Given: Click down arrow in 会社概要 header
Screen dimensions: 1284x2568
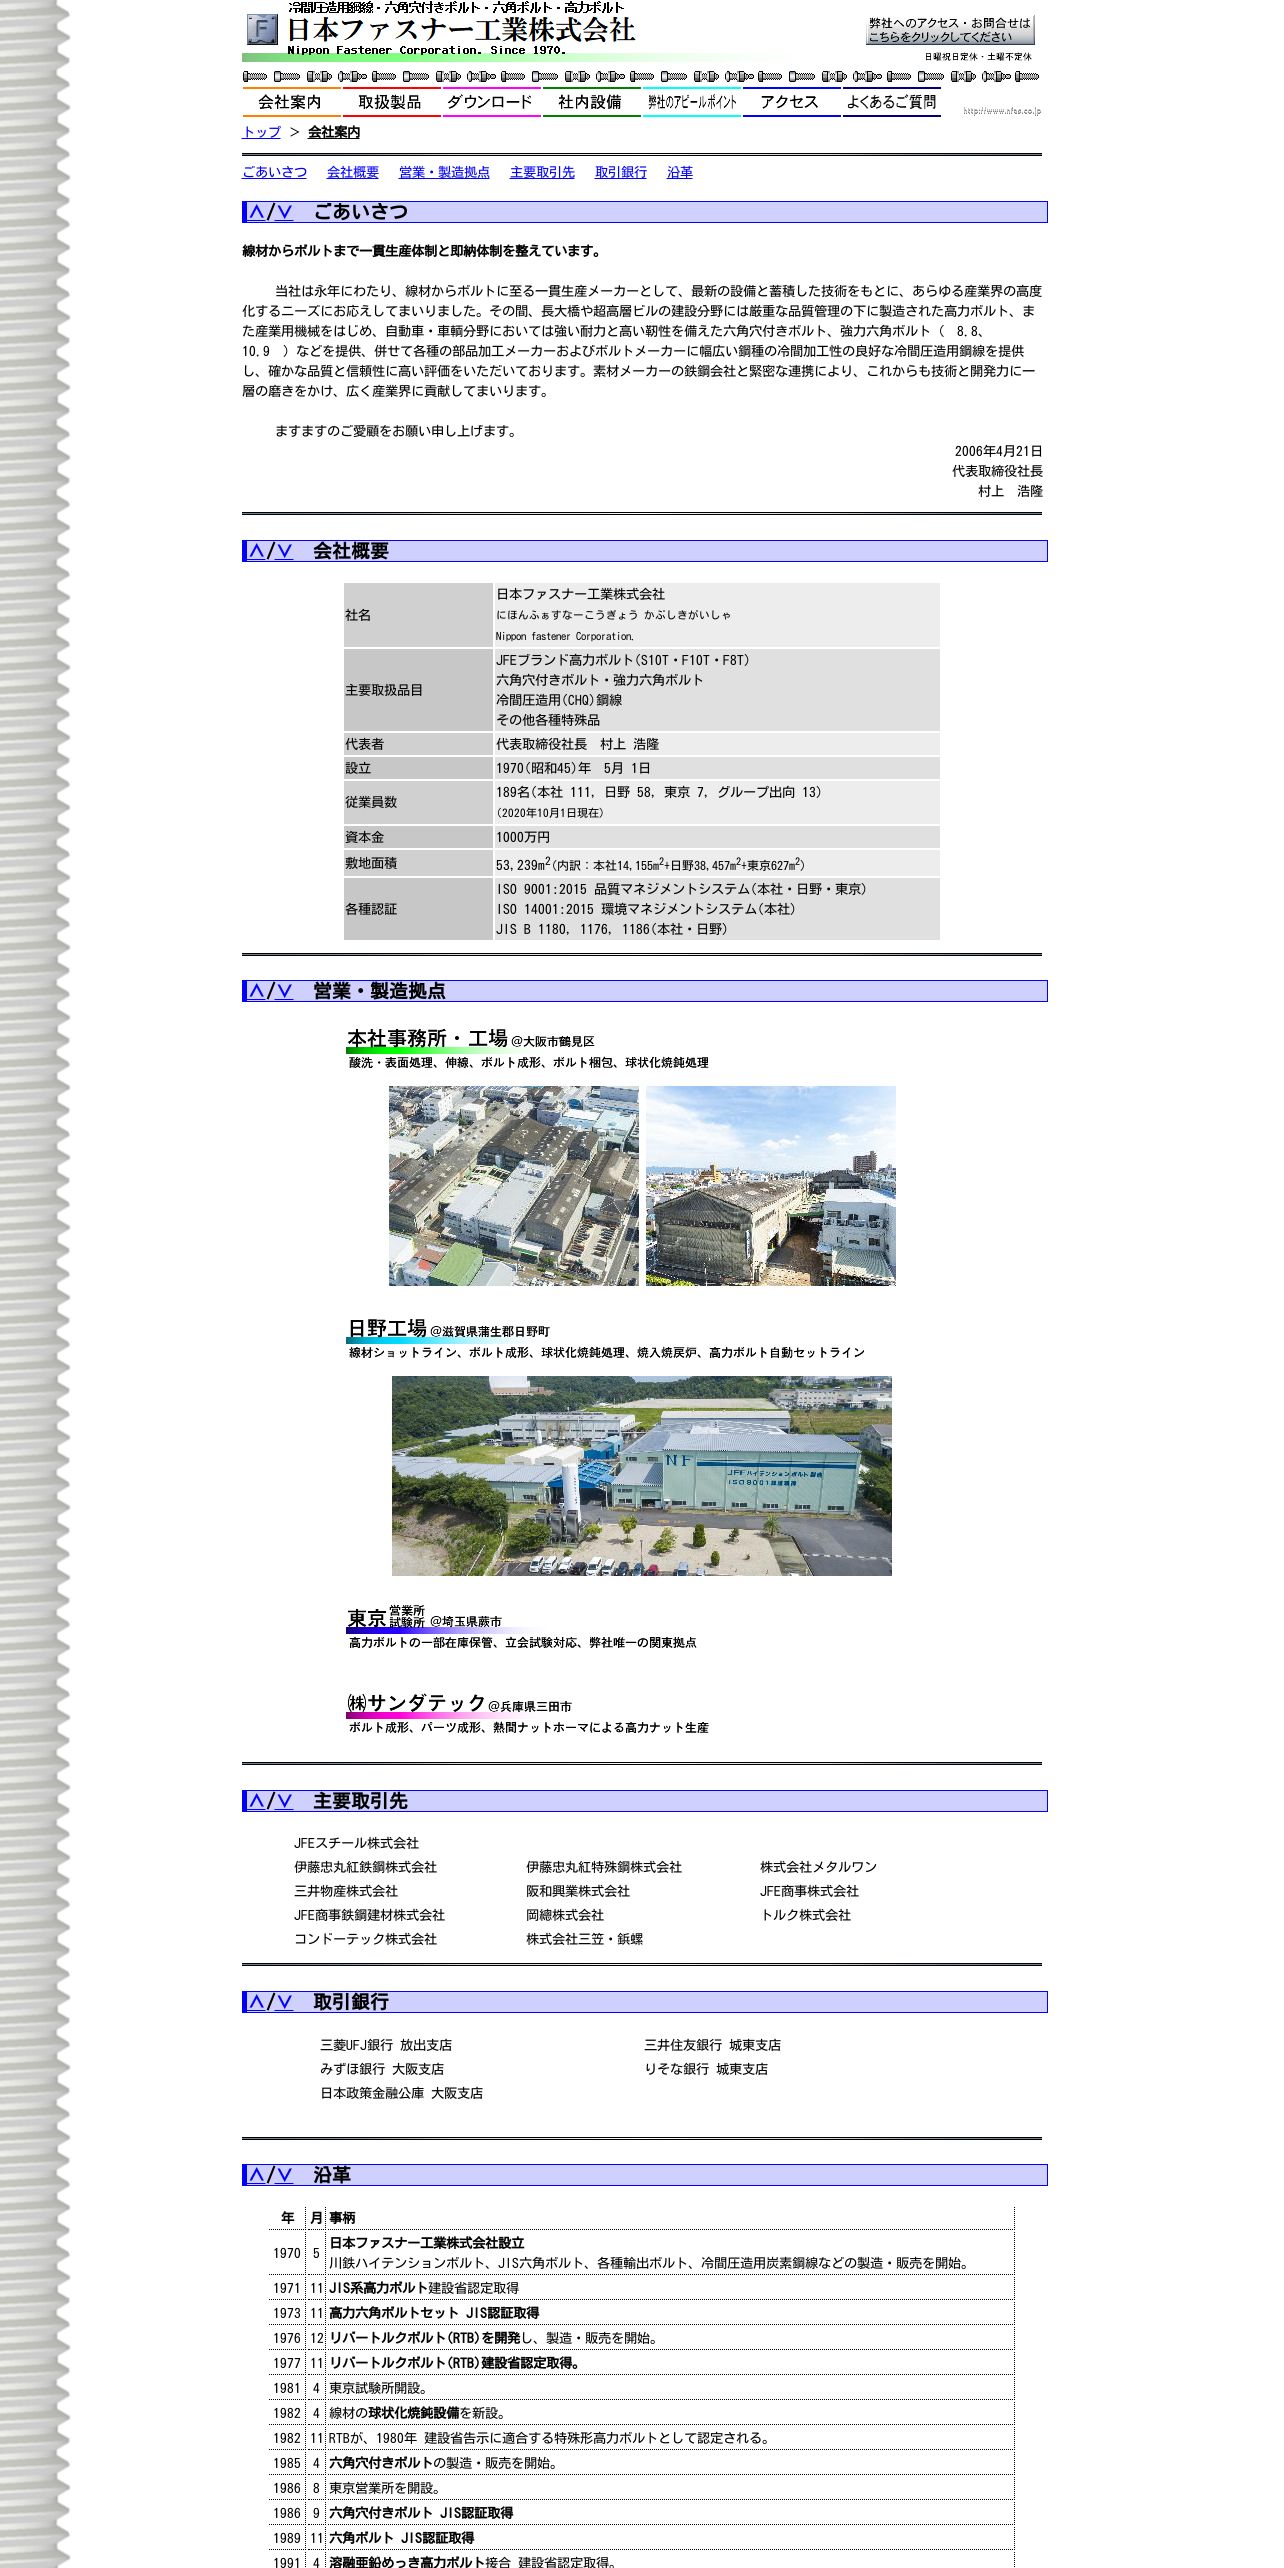Looking at the screenshot, I should coord(285,551).
